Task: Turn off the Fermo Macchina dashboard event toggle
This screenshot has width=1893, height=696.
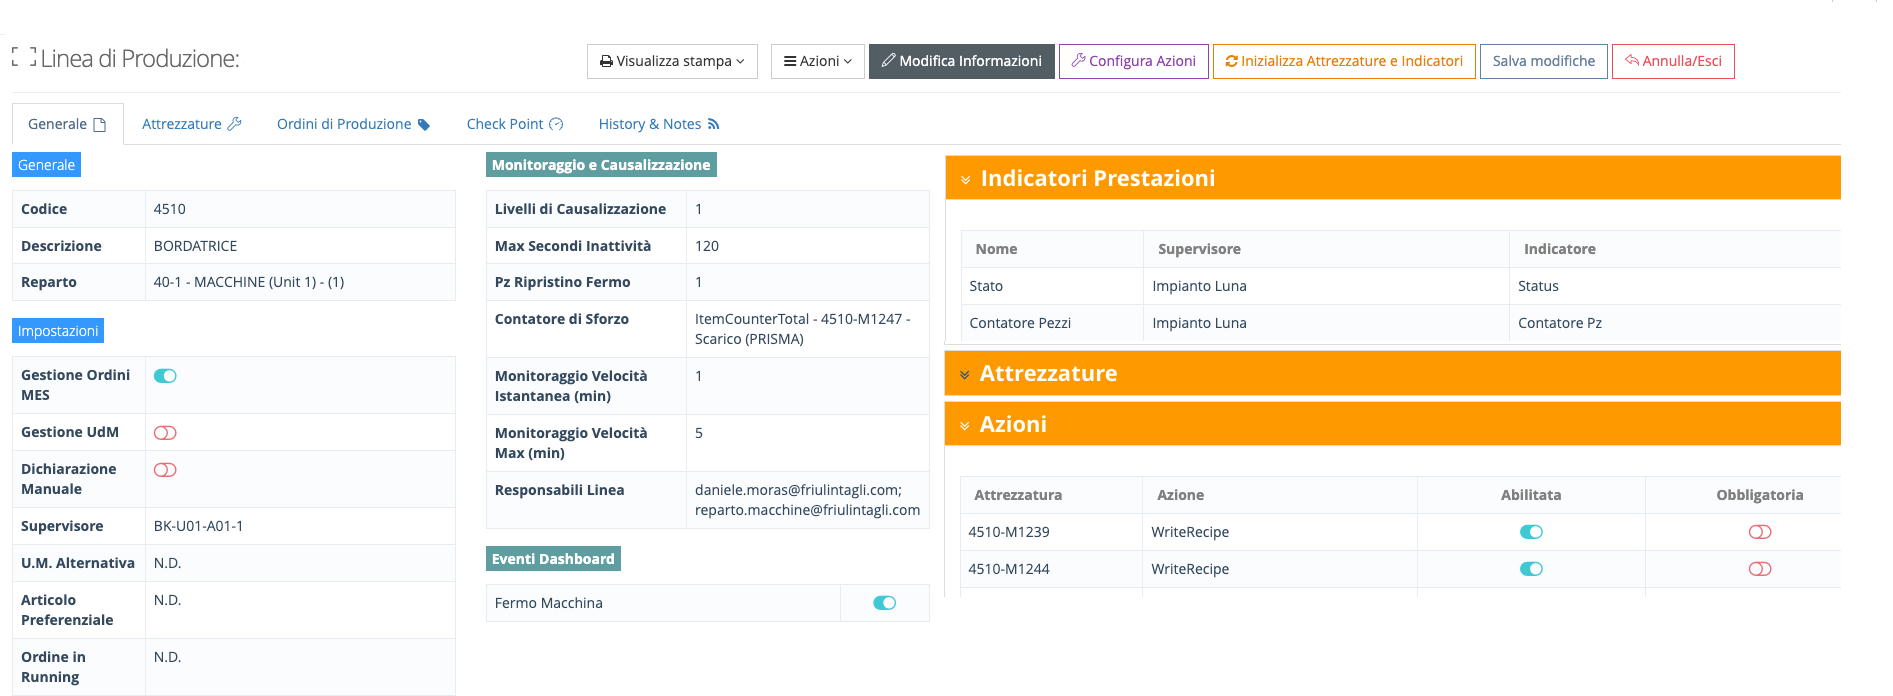Action: 884,603
